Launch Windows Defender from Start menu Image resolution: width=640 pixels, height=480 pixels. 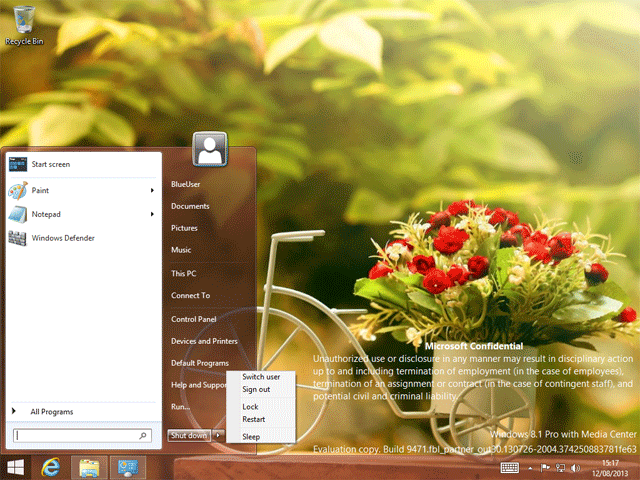coord(62,238)
